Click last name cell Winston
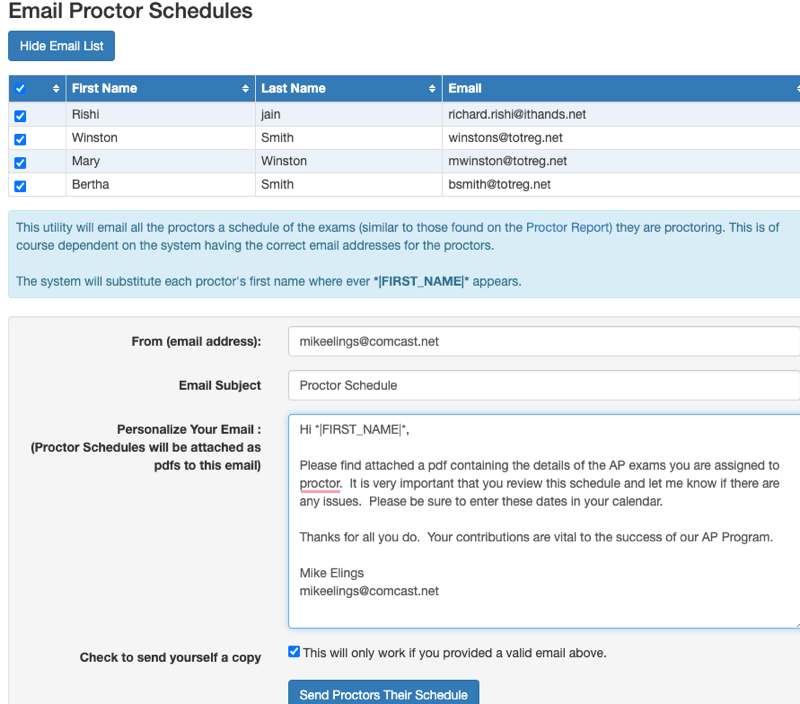The width and height of the screenshot is (800, 704). click(x=348, y=161)
